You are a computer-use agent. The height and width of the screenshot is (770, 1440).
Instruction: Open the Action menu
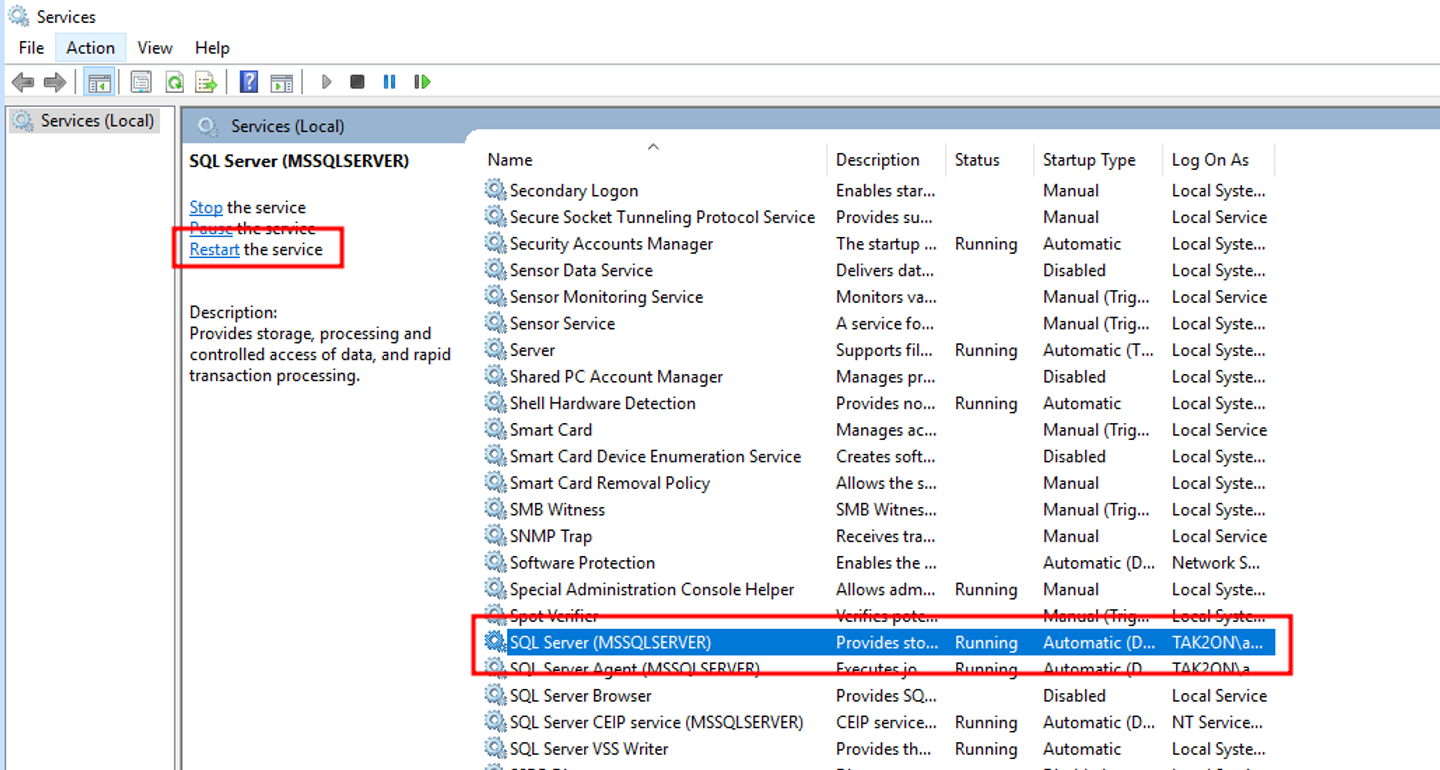point(90,48)
